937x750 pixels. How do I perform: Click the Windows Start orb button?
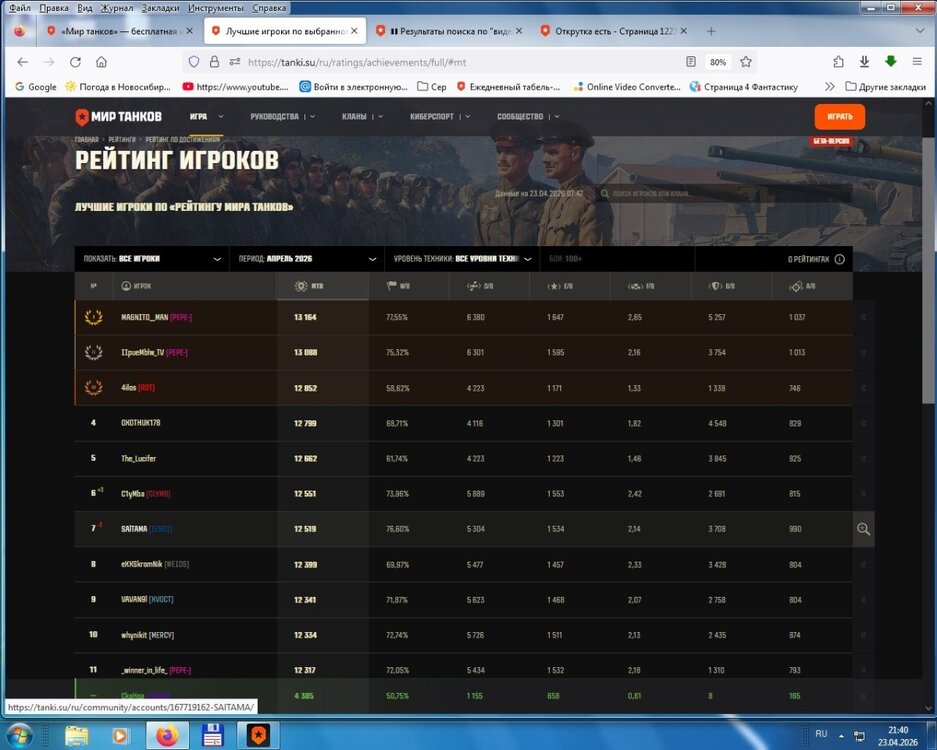point(20,735)
